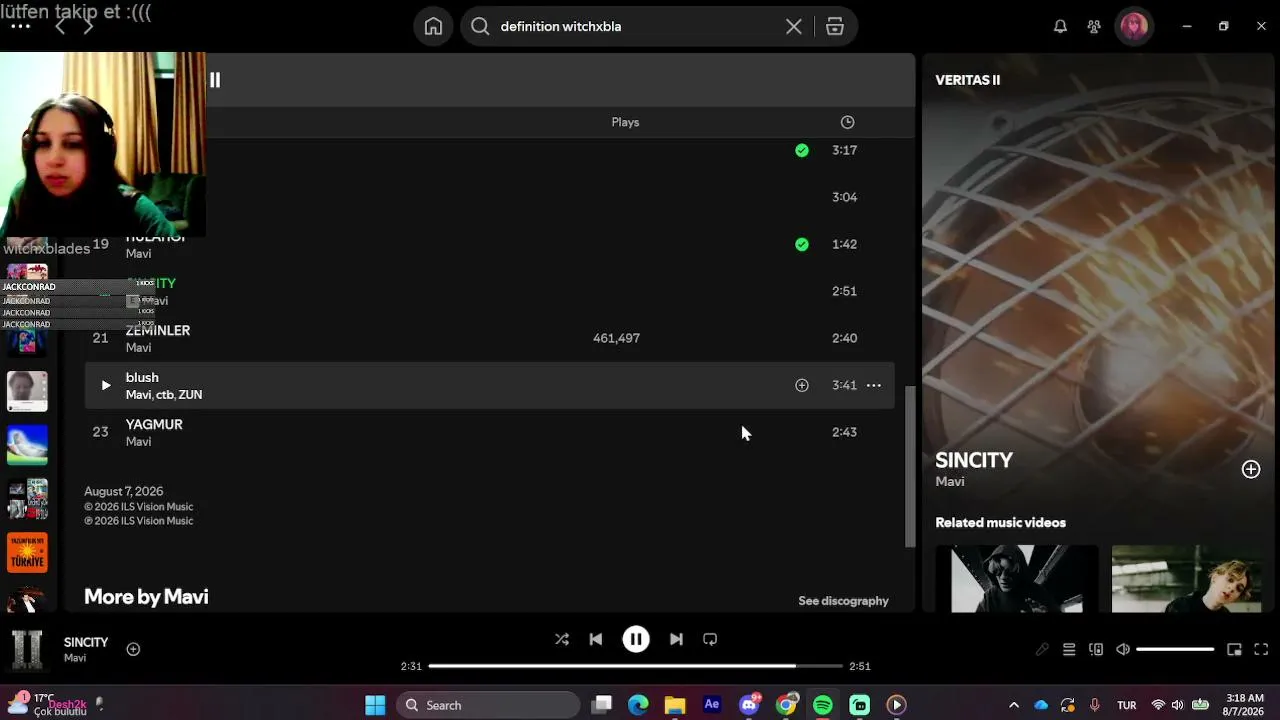Add SINCITY to Liked Songs in the player bar
The image size is (1280, 720).
pyautogui.click(x=133, y=649)
